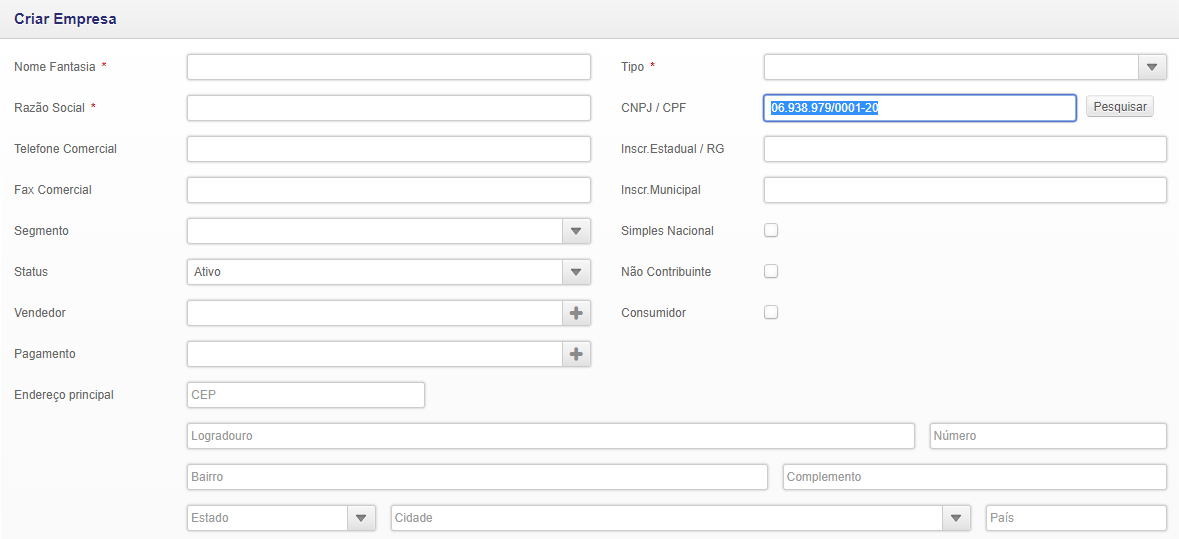Click the Logradouro address field
The height and width of the screenshot is (539, 1179).
[x=550, y=436]
